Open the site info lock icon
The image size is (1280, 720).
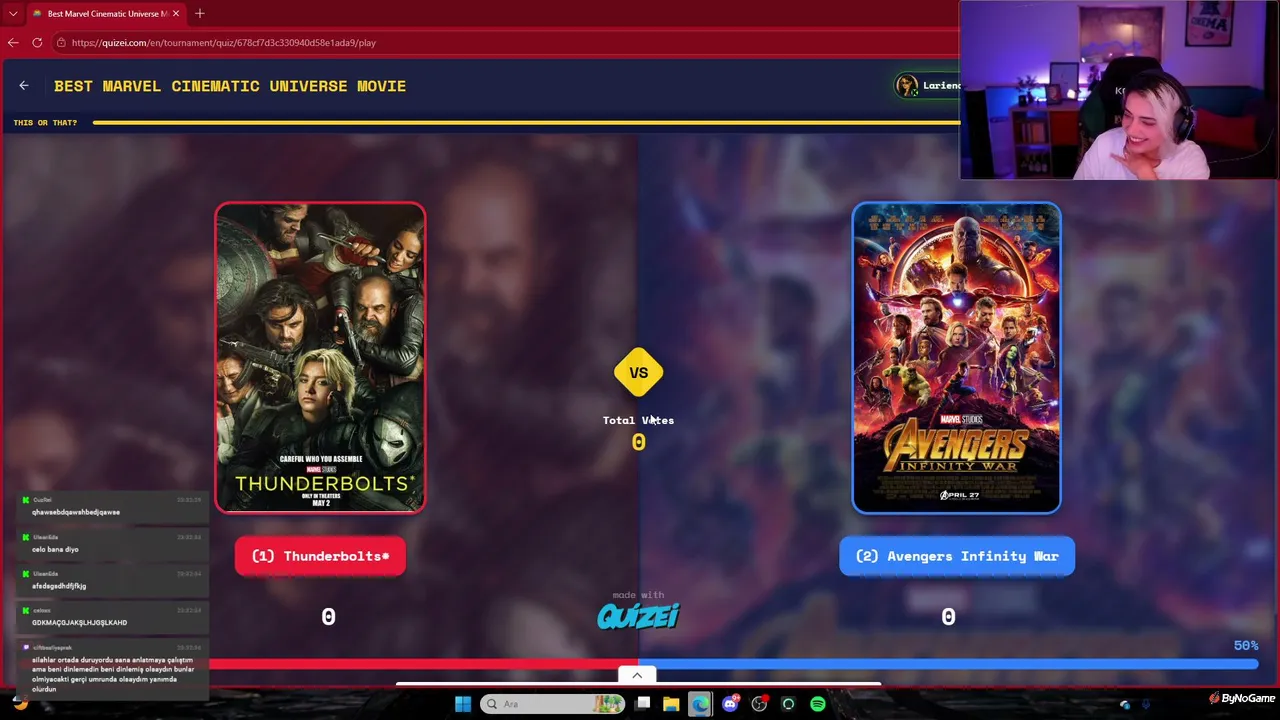(61, 43)
